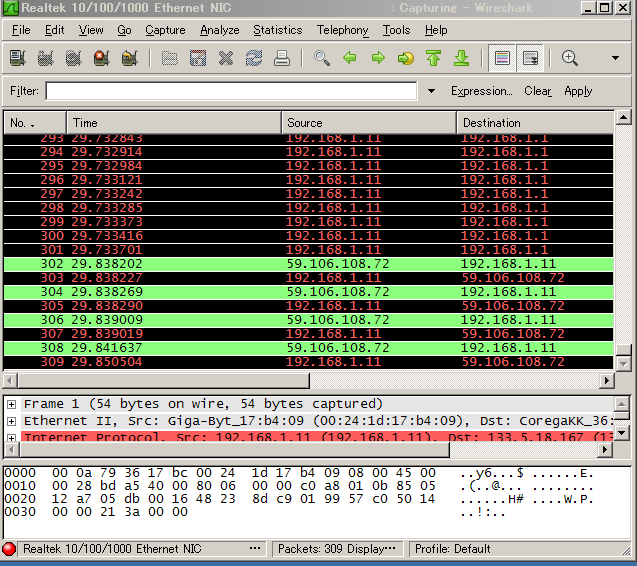Image resolution: width=637 pixels, height=566 pixels.
Task: Open the Capture menu
Action: (165, 30)
